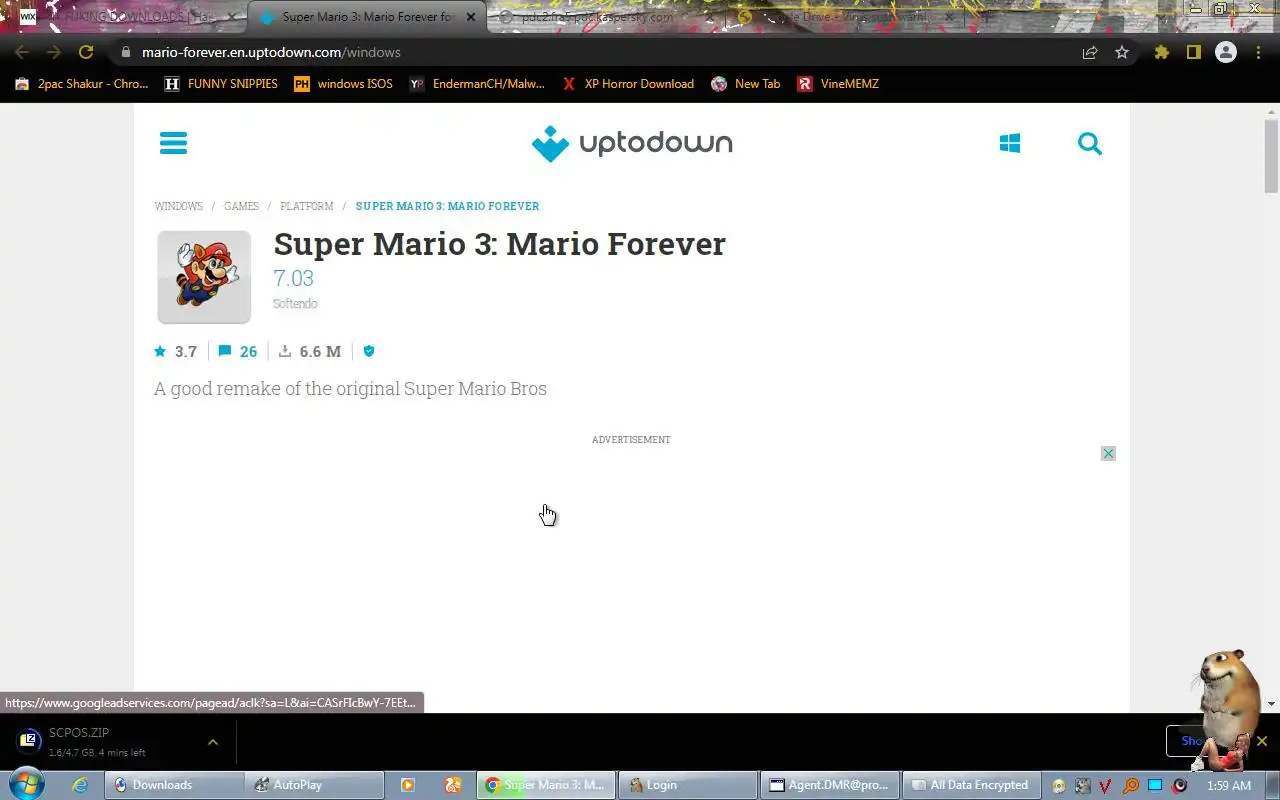Click the browser Forward arrow
1280x800 pixels.
pyautogui.click(x=54, y=52)
